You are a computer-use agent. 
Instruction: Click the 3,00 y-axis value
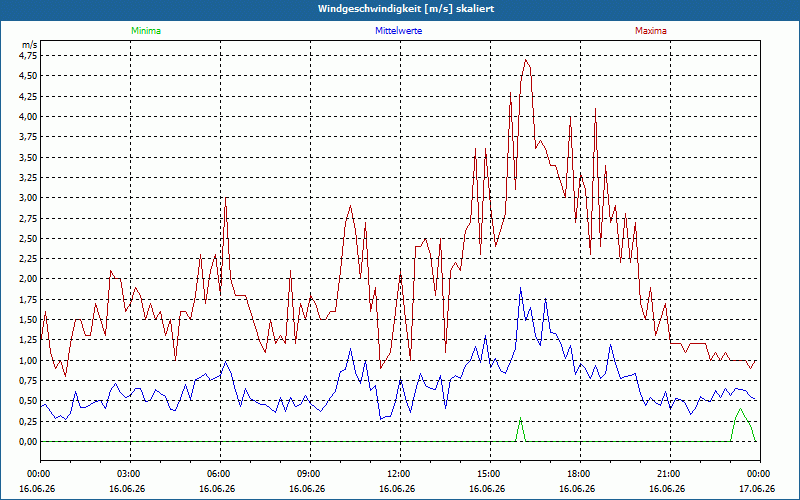click(x=28, y=198)
